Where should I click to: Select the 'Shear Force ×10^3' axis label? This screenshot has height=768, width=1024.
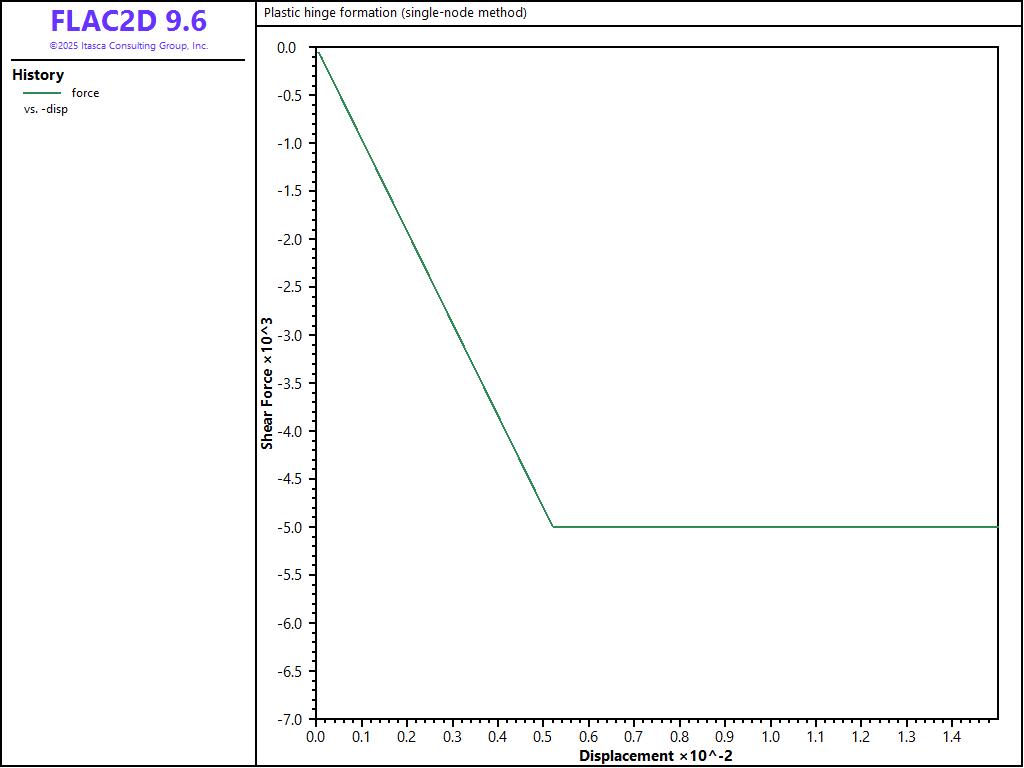tap(267, 384)
